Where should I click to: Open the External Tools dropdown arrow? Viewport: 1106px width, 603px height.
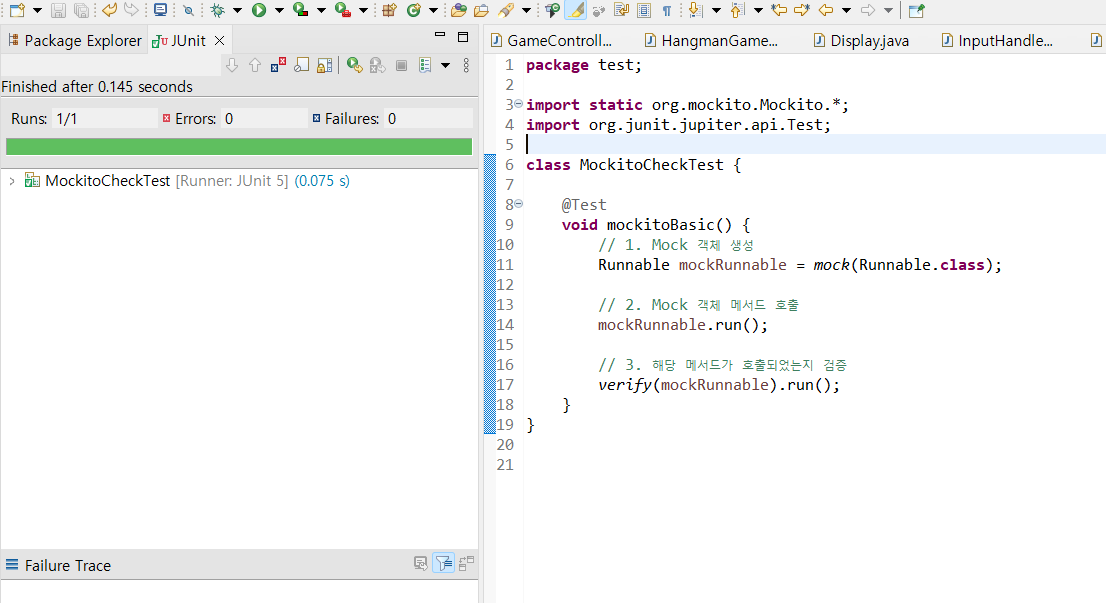(363, 11)
